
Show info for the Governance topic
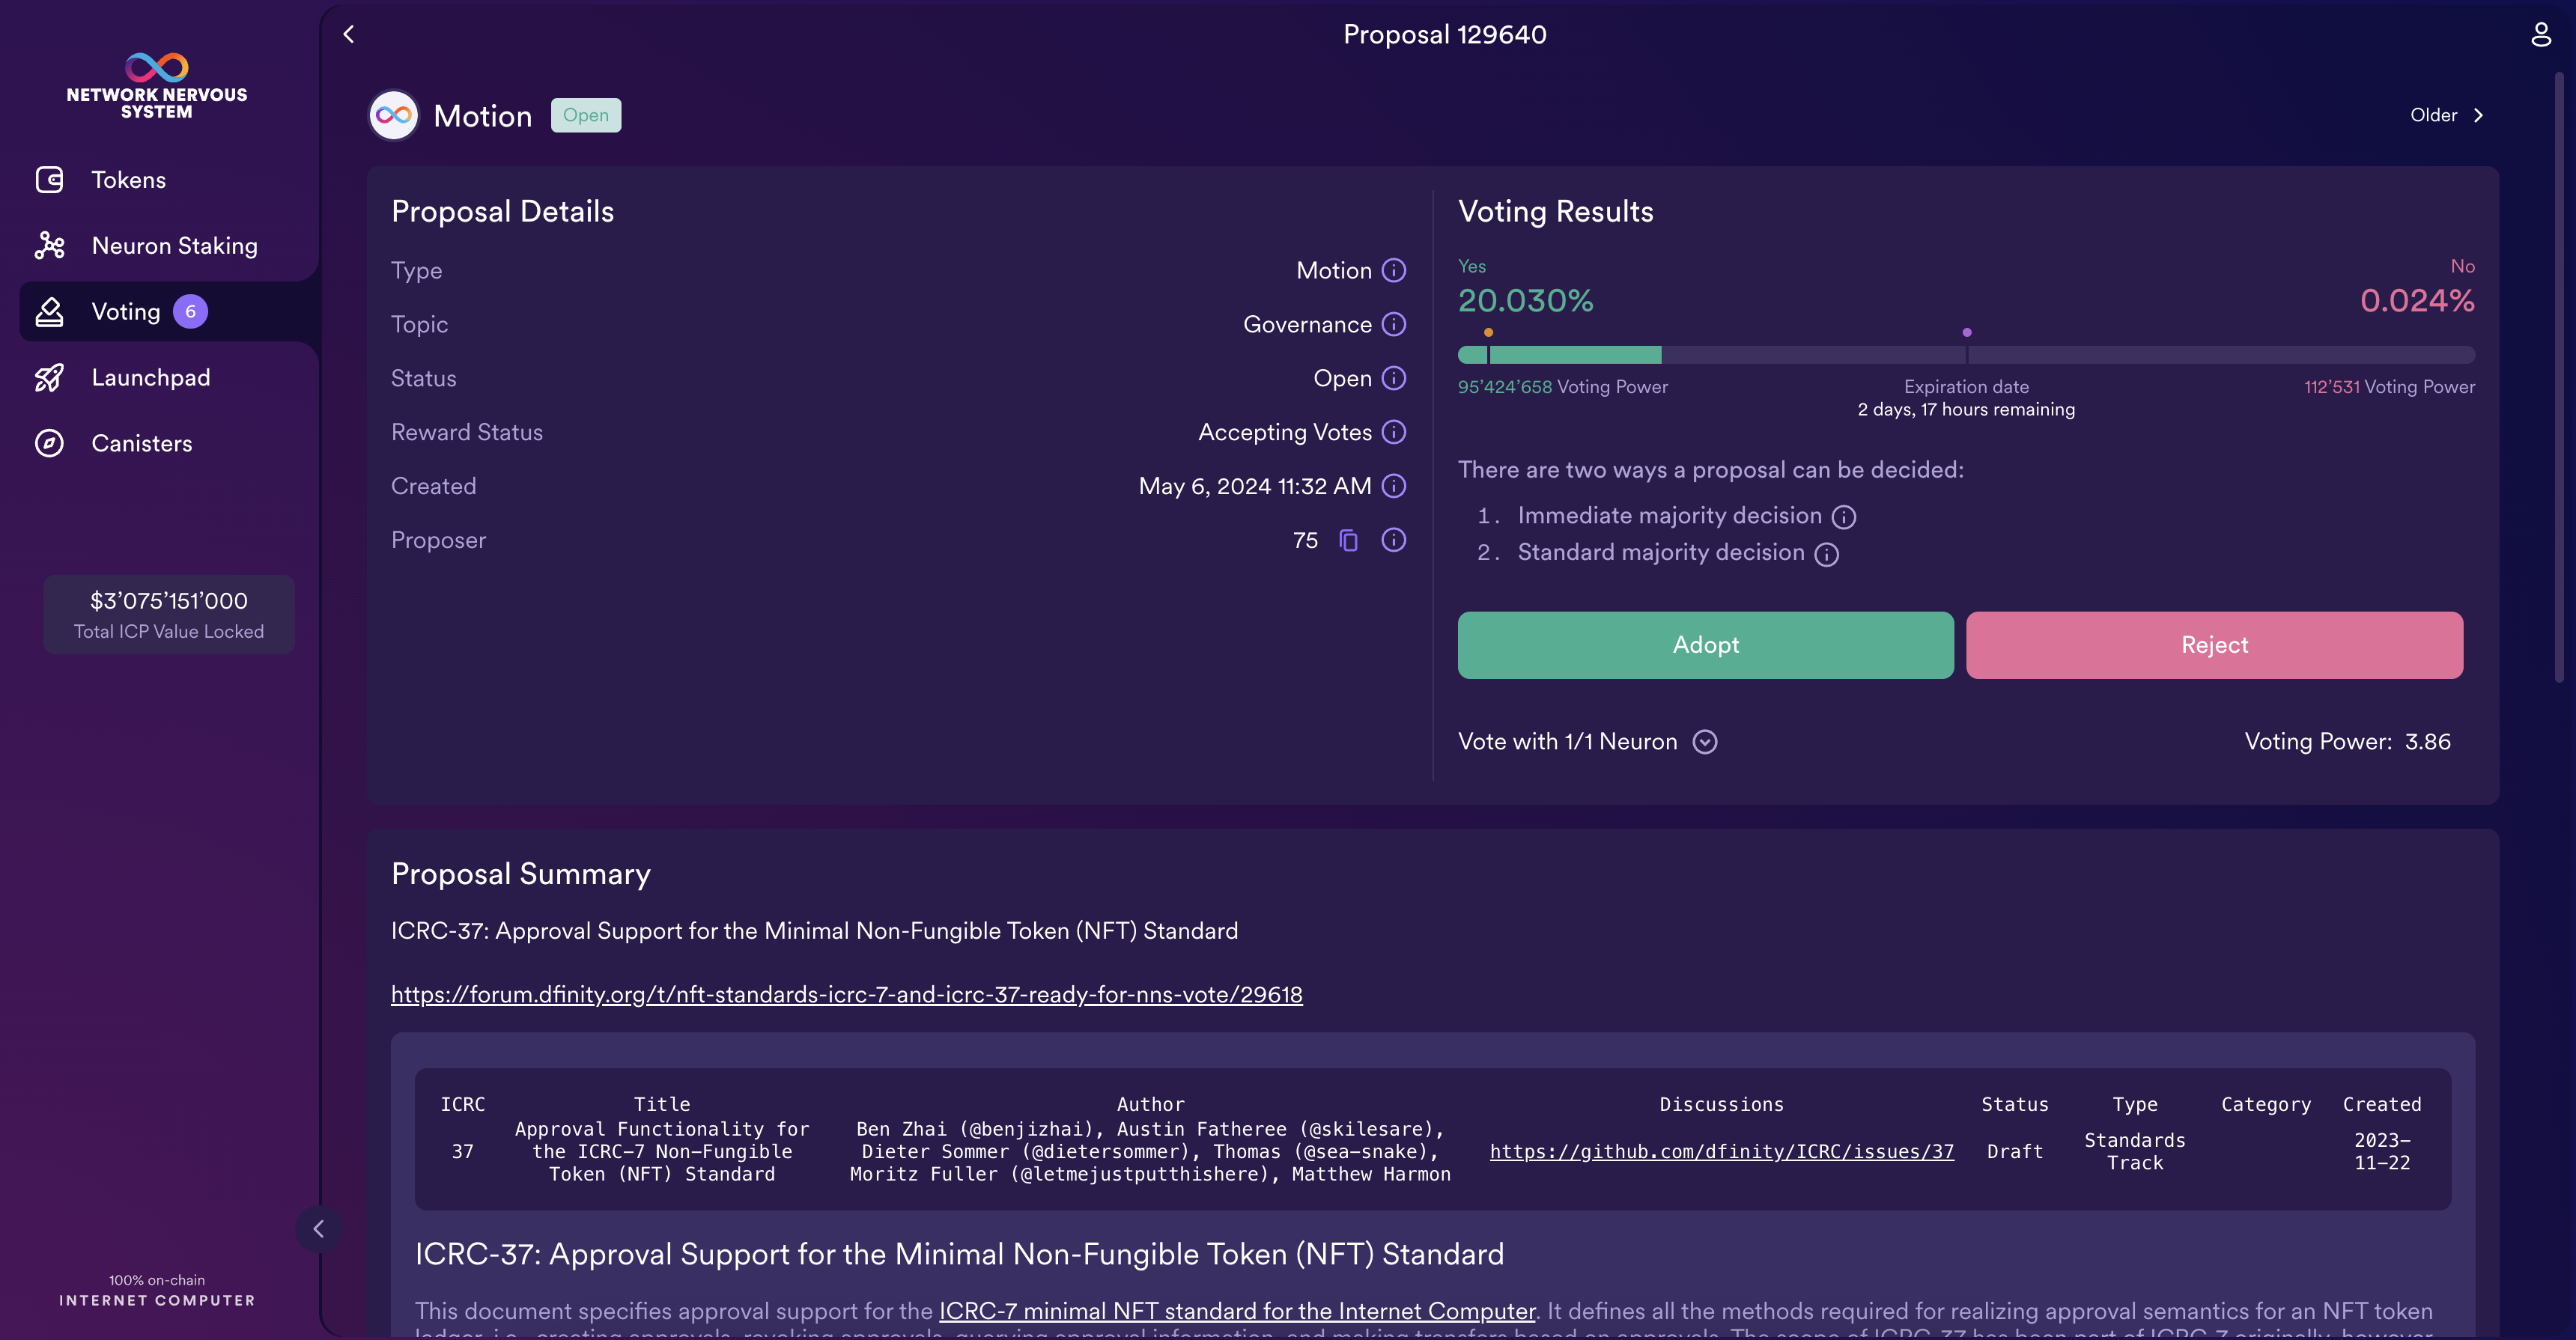pyautogui.click(x=1393, y=325)
